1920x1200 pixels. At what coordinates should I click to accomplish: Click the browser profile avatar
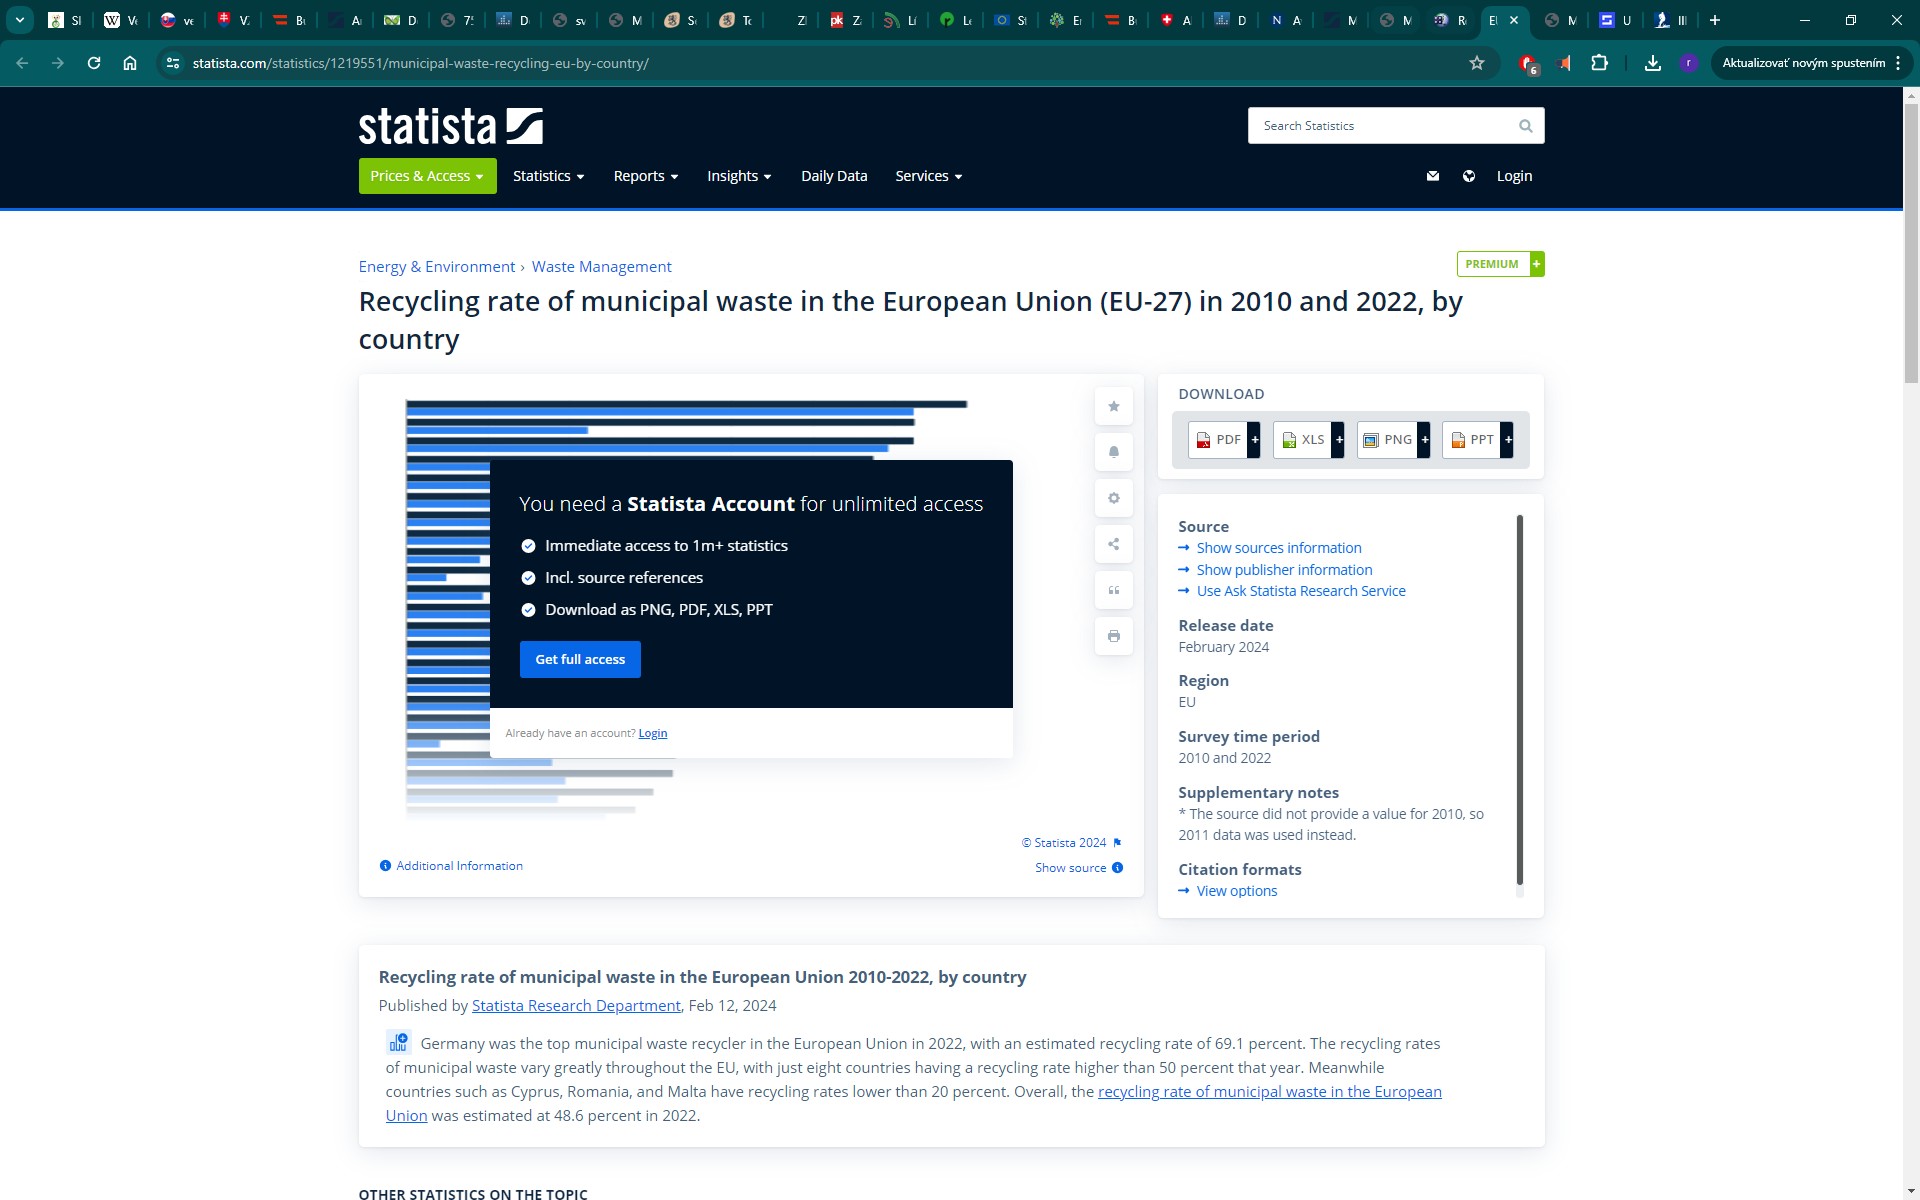[x=1689, y=63]
